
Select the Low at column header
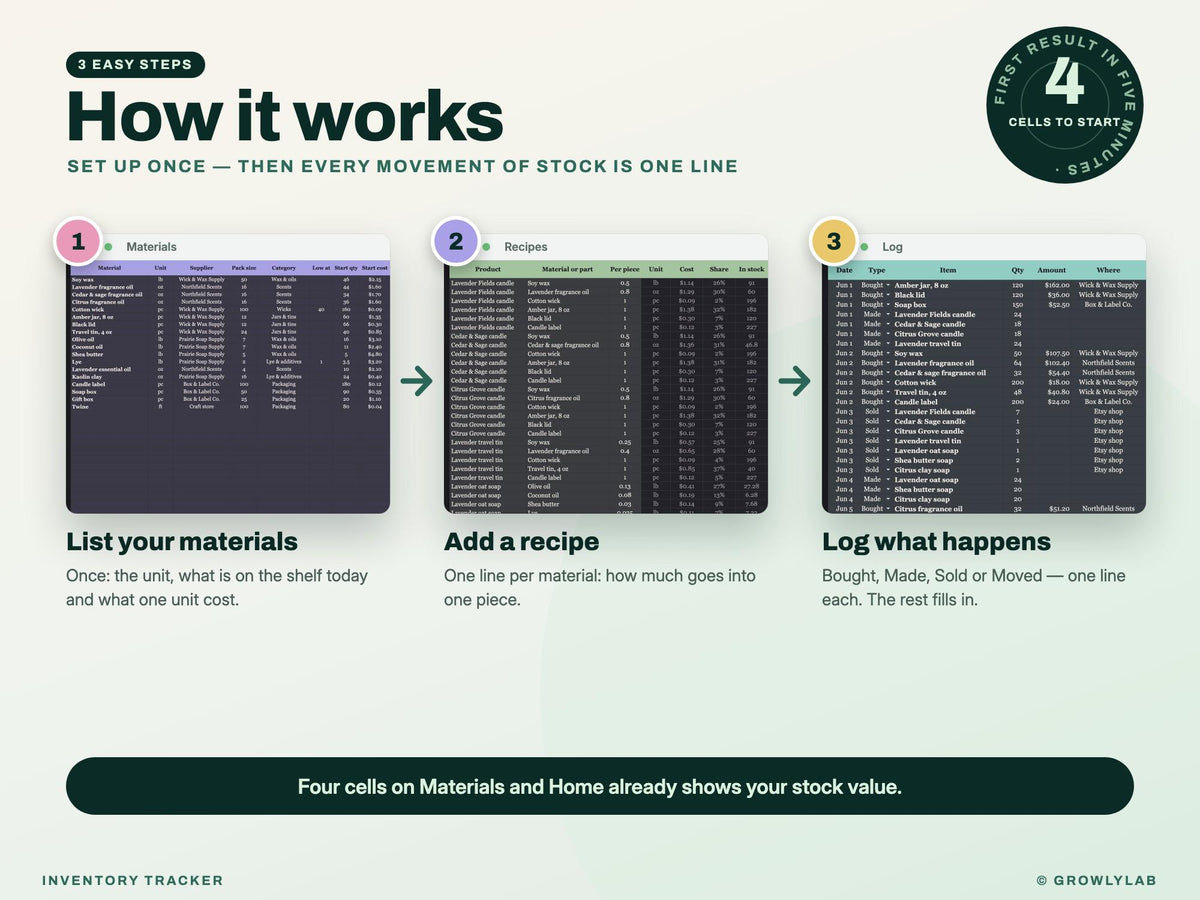pyautogui.click(x=320, y=268)
